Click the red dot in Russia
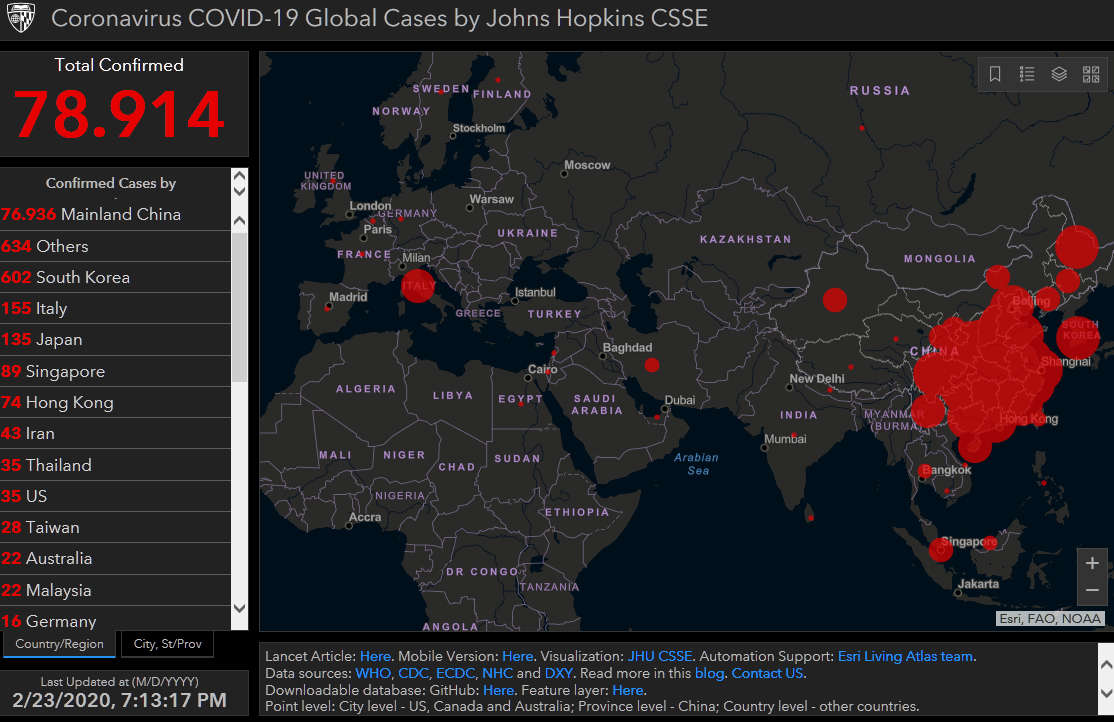 (x=862, y=128)
